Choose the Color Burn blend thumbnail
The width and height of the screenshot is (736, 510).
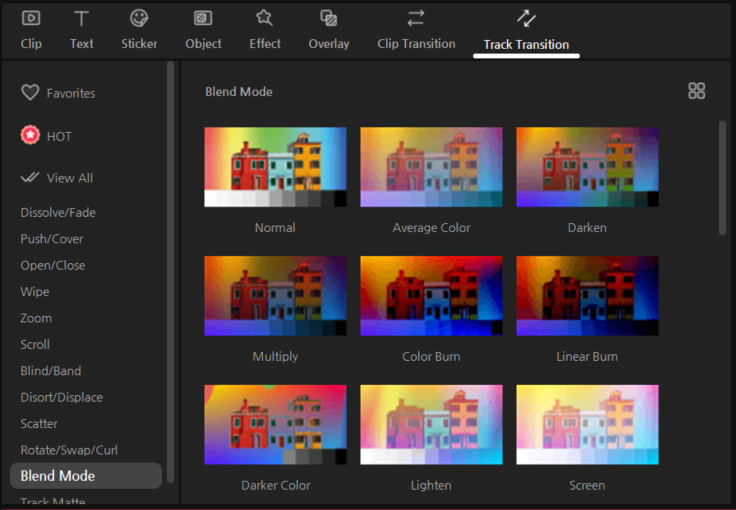pos(431,296)
